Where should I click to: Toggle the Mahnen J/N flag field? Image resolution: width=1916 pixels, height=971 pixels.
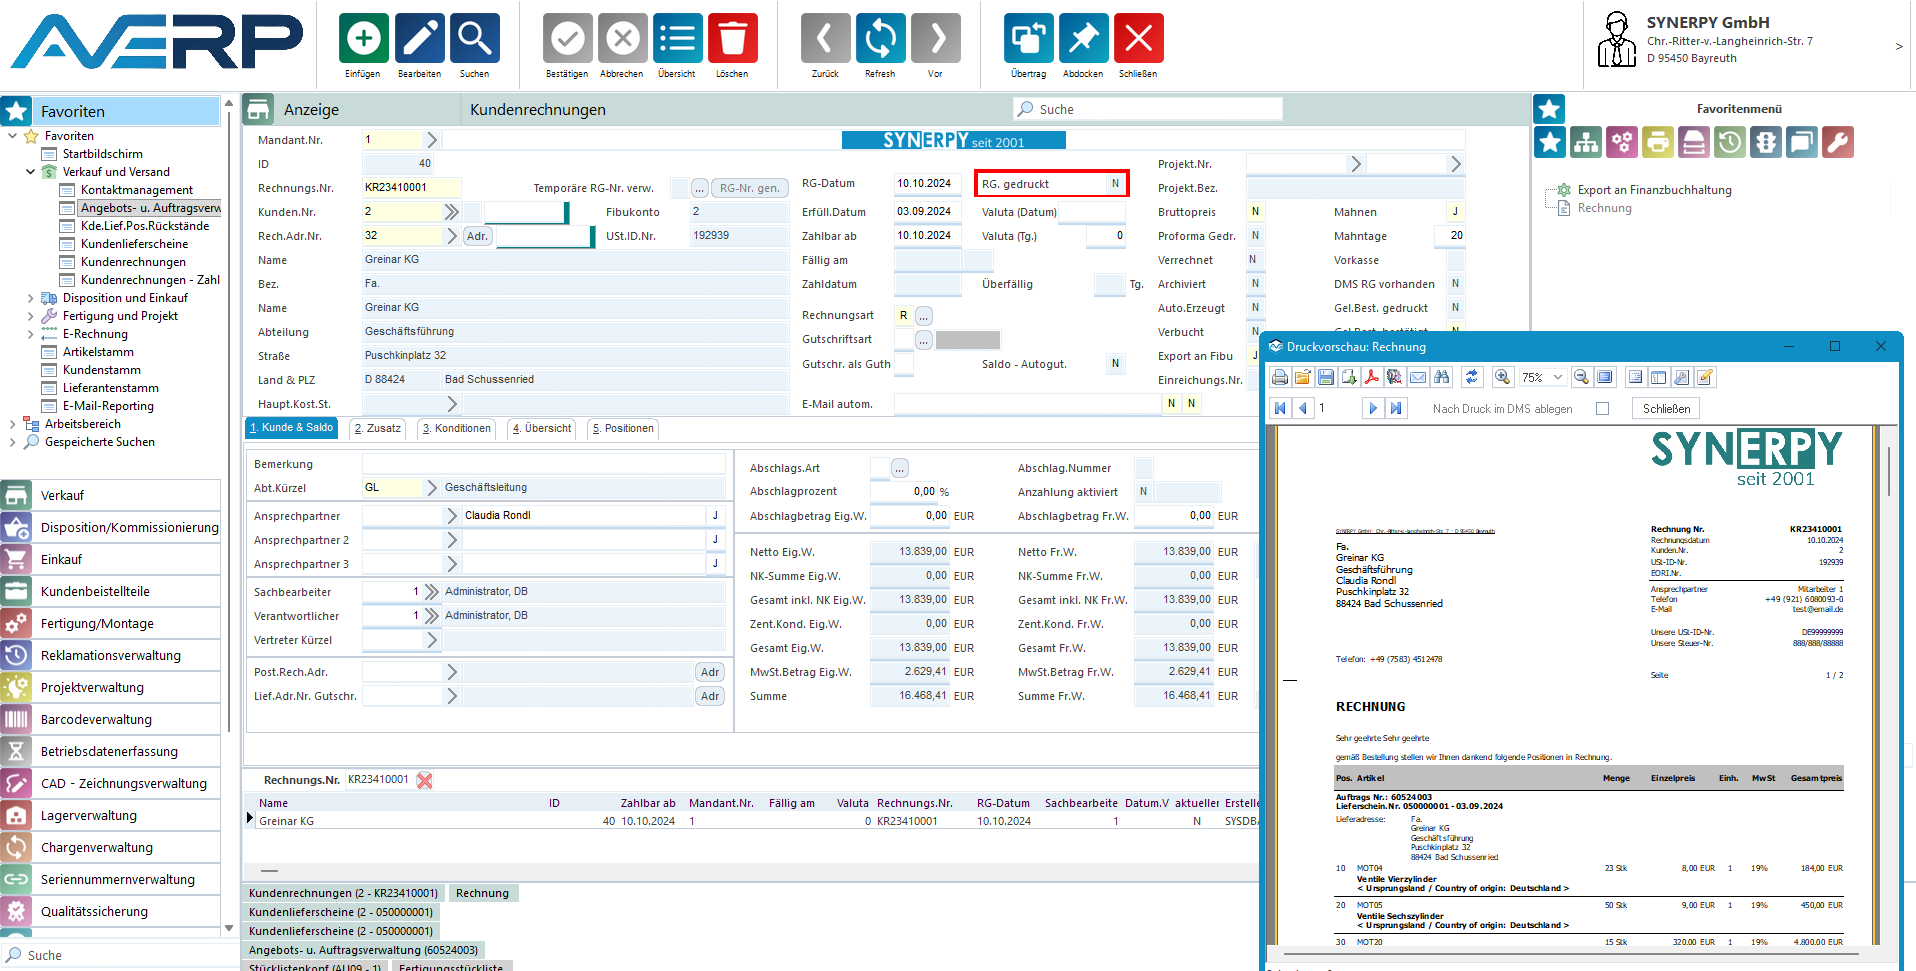[x=1455, y=212]
